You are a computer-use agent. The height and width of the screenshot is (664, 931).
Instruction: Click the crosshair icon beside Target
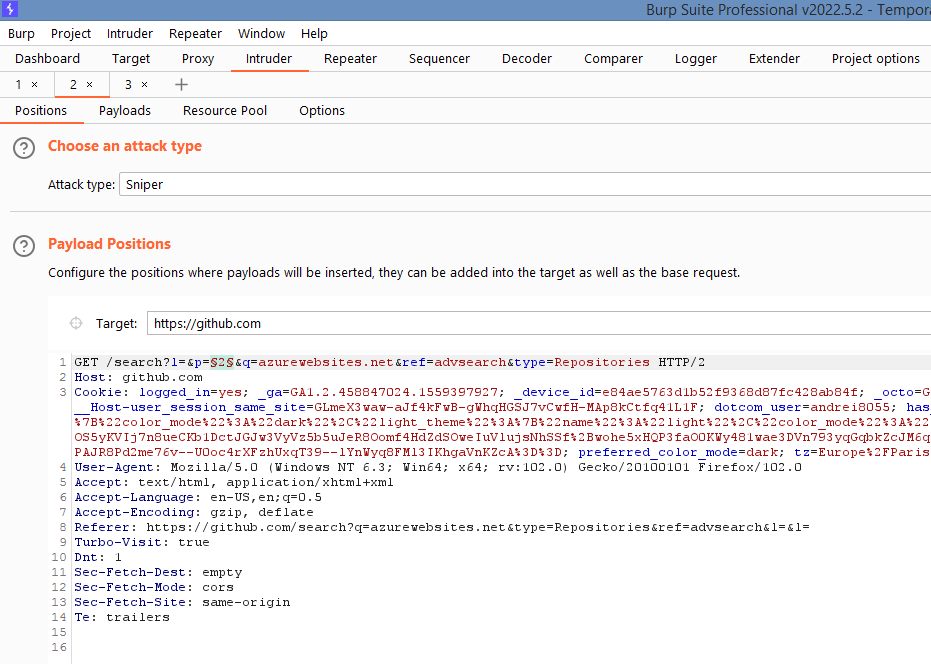click(x=75, y=323)
